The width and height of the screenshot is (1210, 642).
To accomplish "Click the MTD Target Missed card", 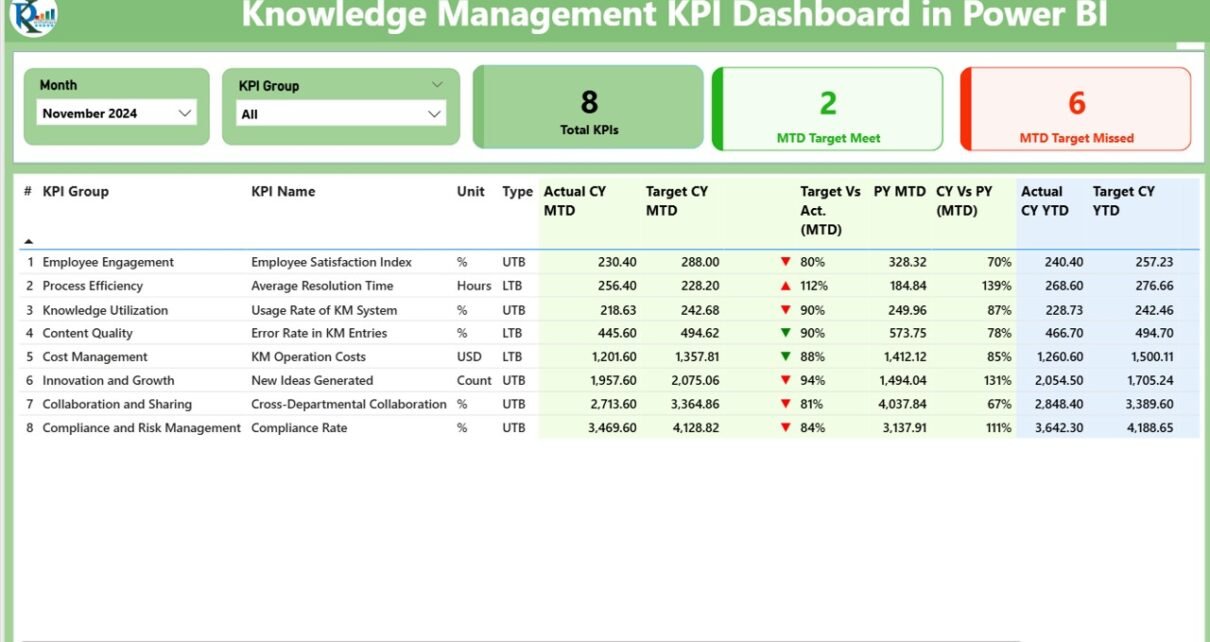I will 1076,109.
